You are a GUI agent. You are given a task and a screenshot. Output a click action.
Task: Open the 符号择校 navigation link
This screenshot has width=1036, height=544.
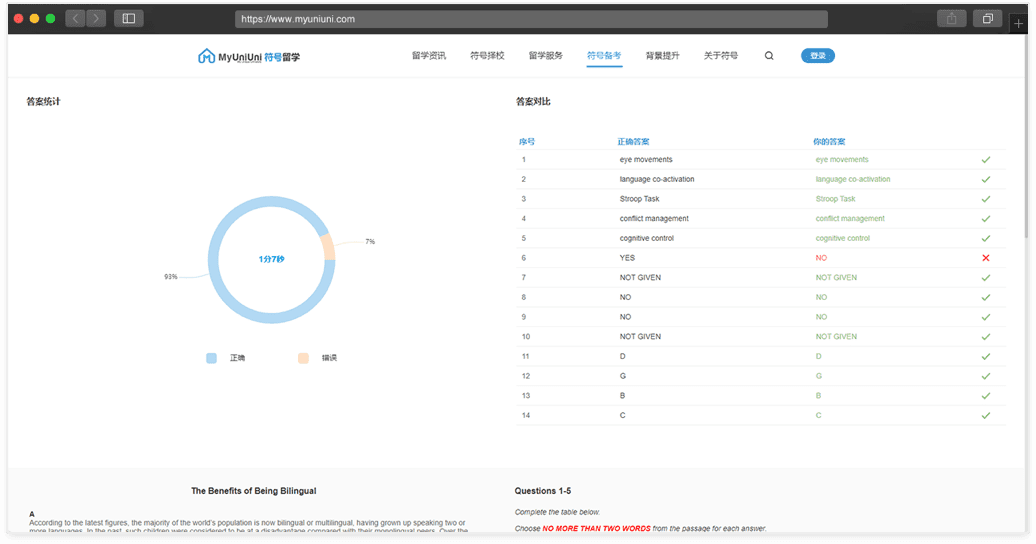click(487, 56)
